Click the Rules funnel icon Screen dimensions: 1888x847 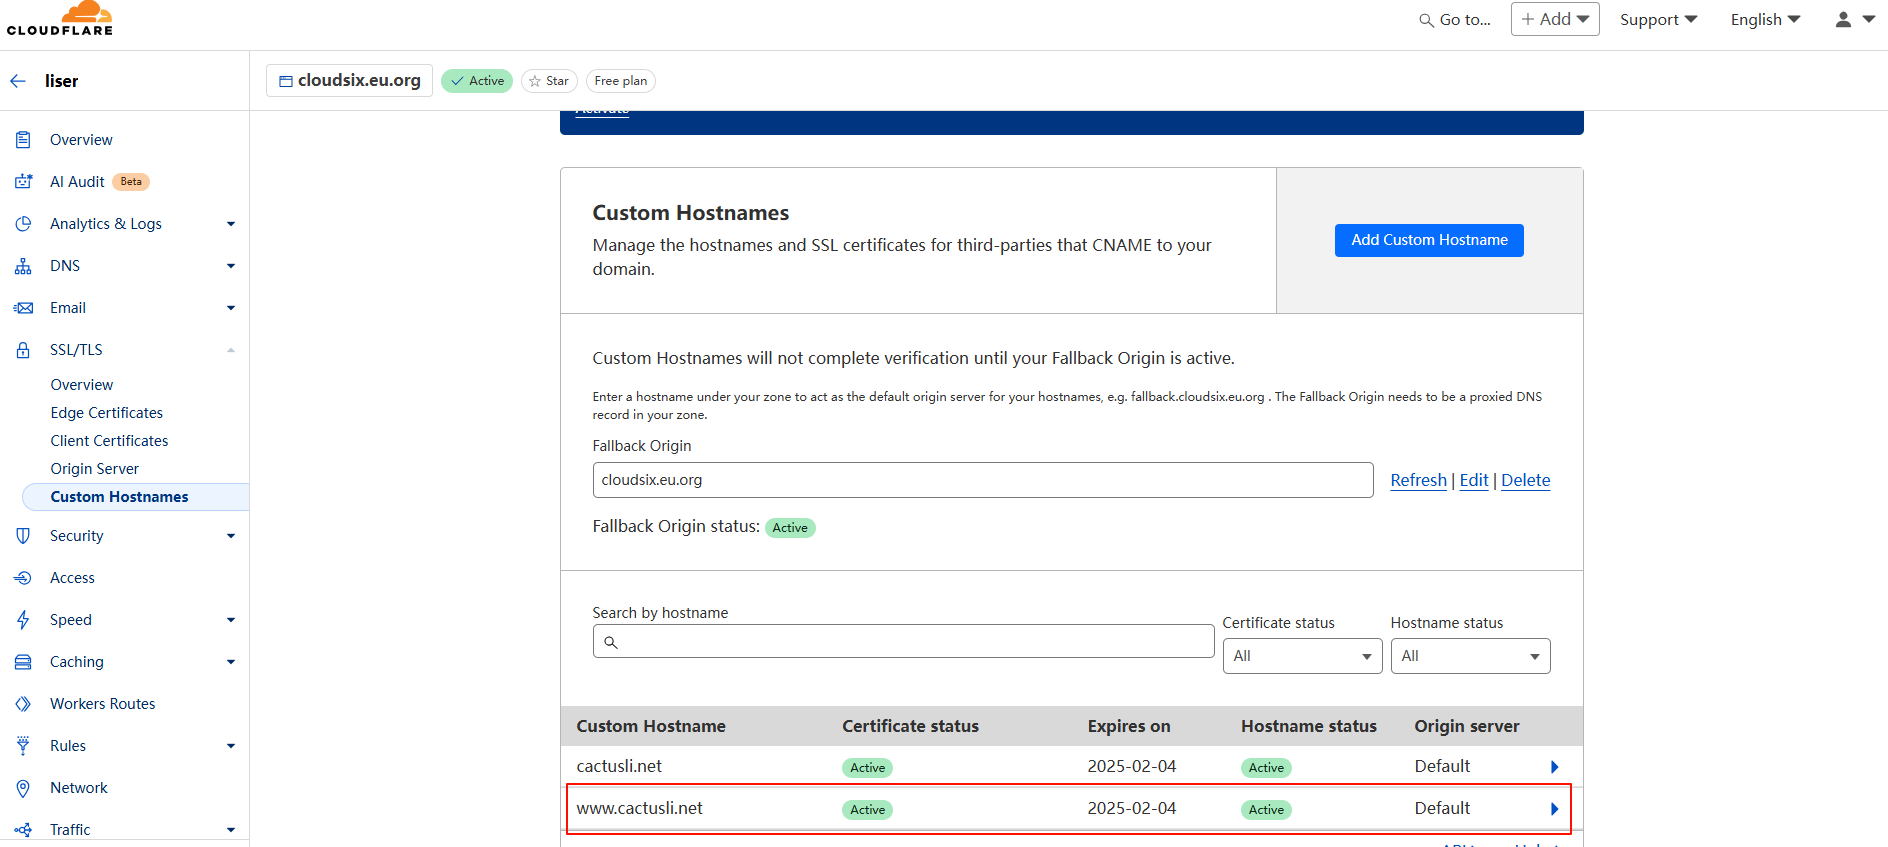pyautogui.click(x=23, y=746)
